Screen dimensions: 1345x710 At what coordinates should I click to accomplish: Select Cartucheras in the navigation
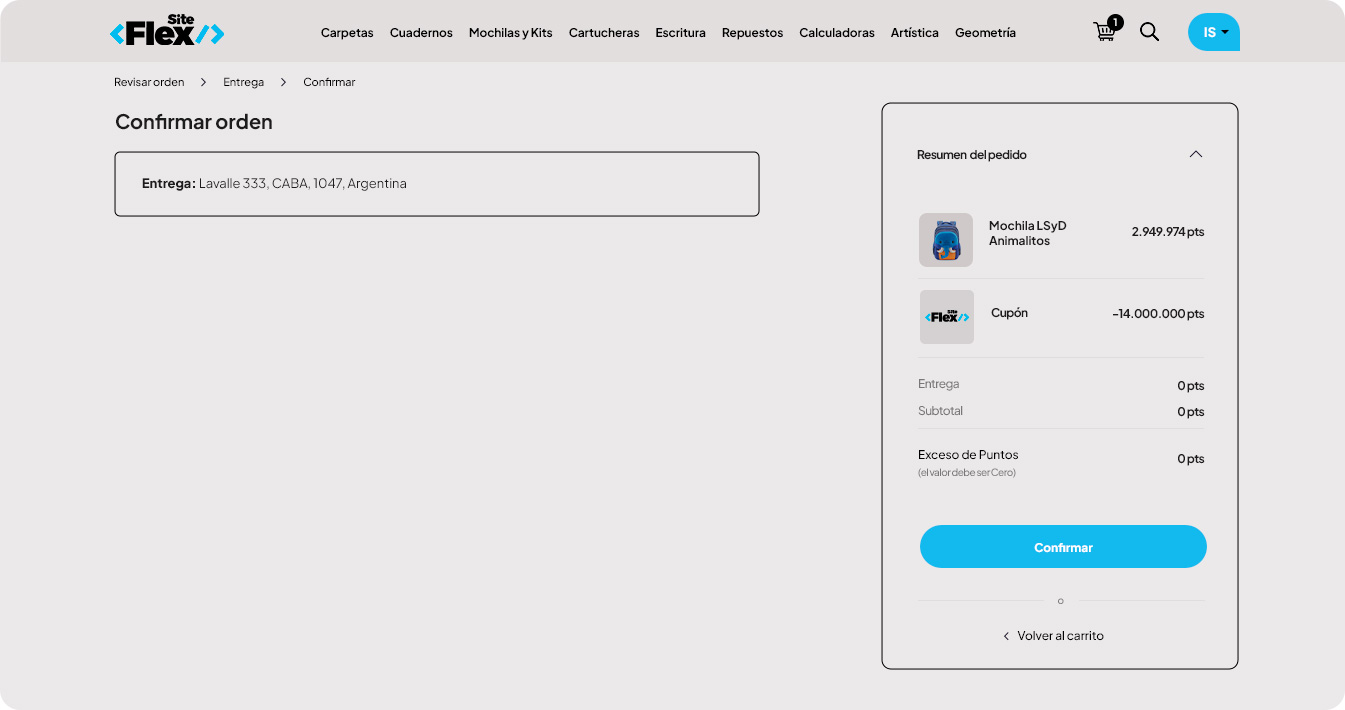(604, 33)
